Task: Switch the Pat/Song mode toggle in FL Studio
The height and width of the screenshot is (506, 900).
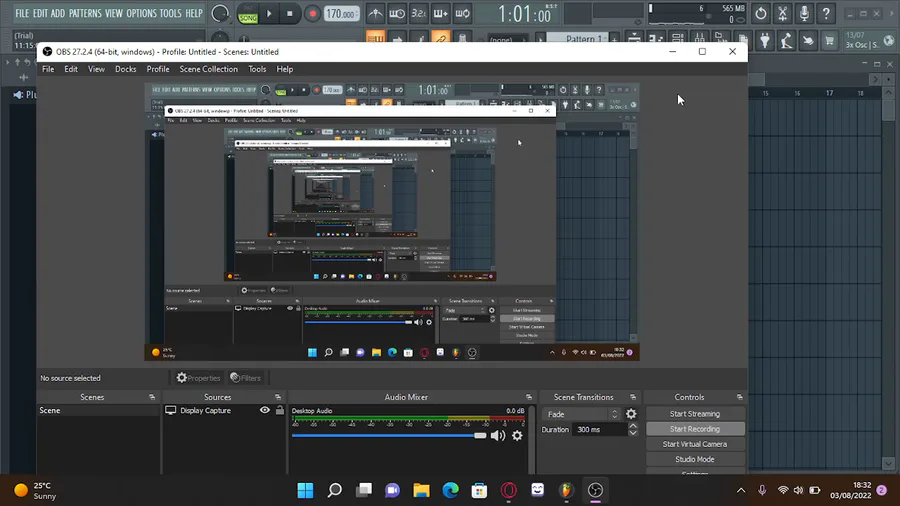Action: [x=248, y=14]
